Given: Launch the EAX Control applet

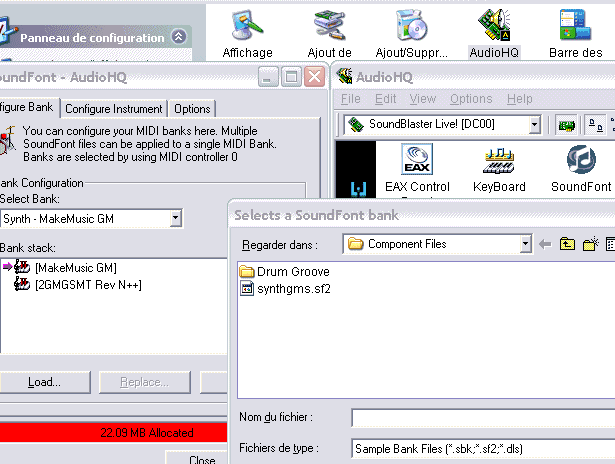Looking at the screenshot, I should click(417, 169).
